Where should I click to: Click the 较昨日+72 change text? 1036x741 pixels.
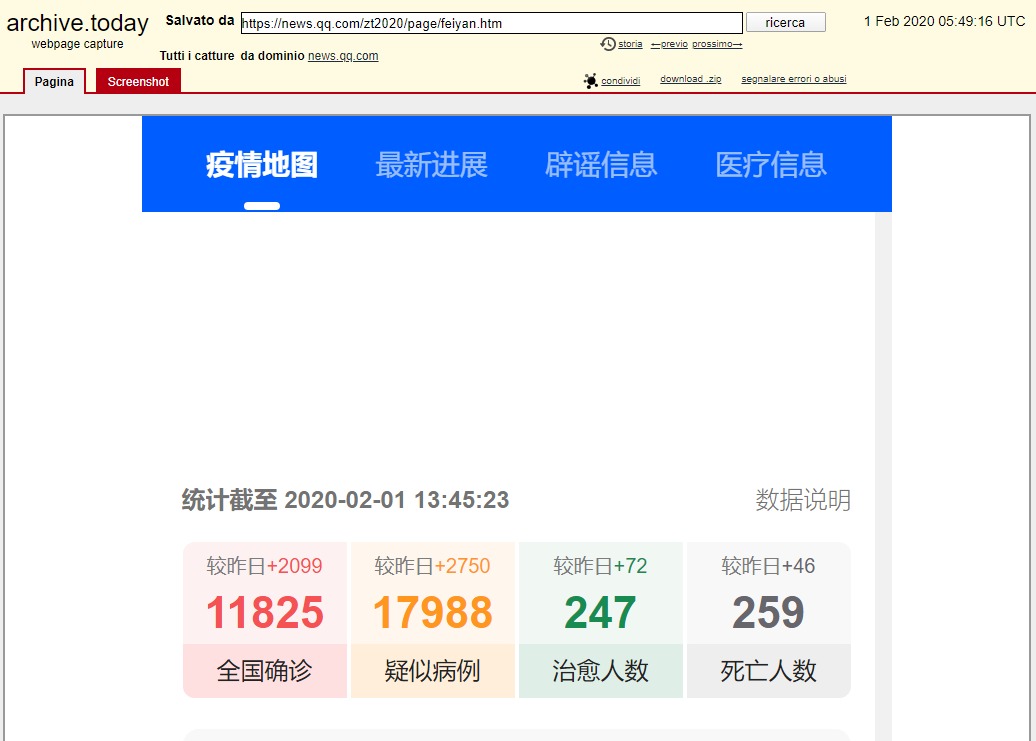[601, 566]
